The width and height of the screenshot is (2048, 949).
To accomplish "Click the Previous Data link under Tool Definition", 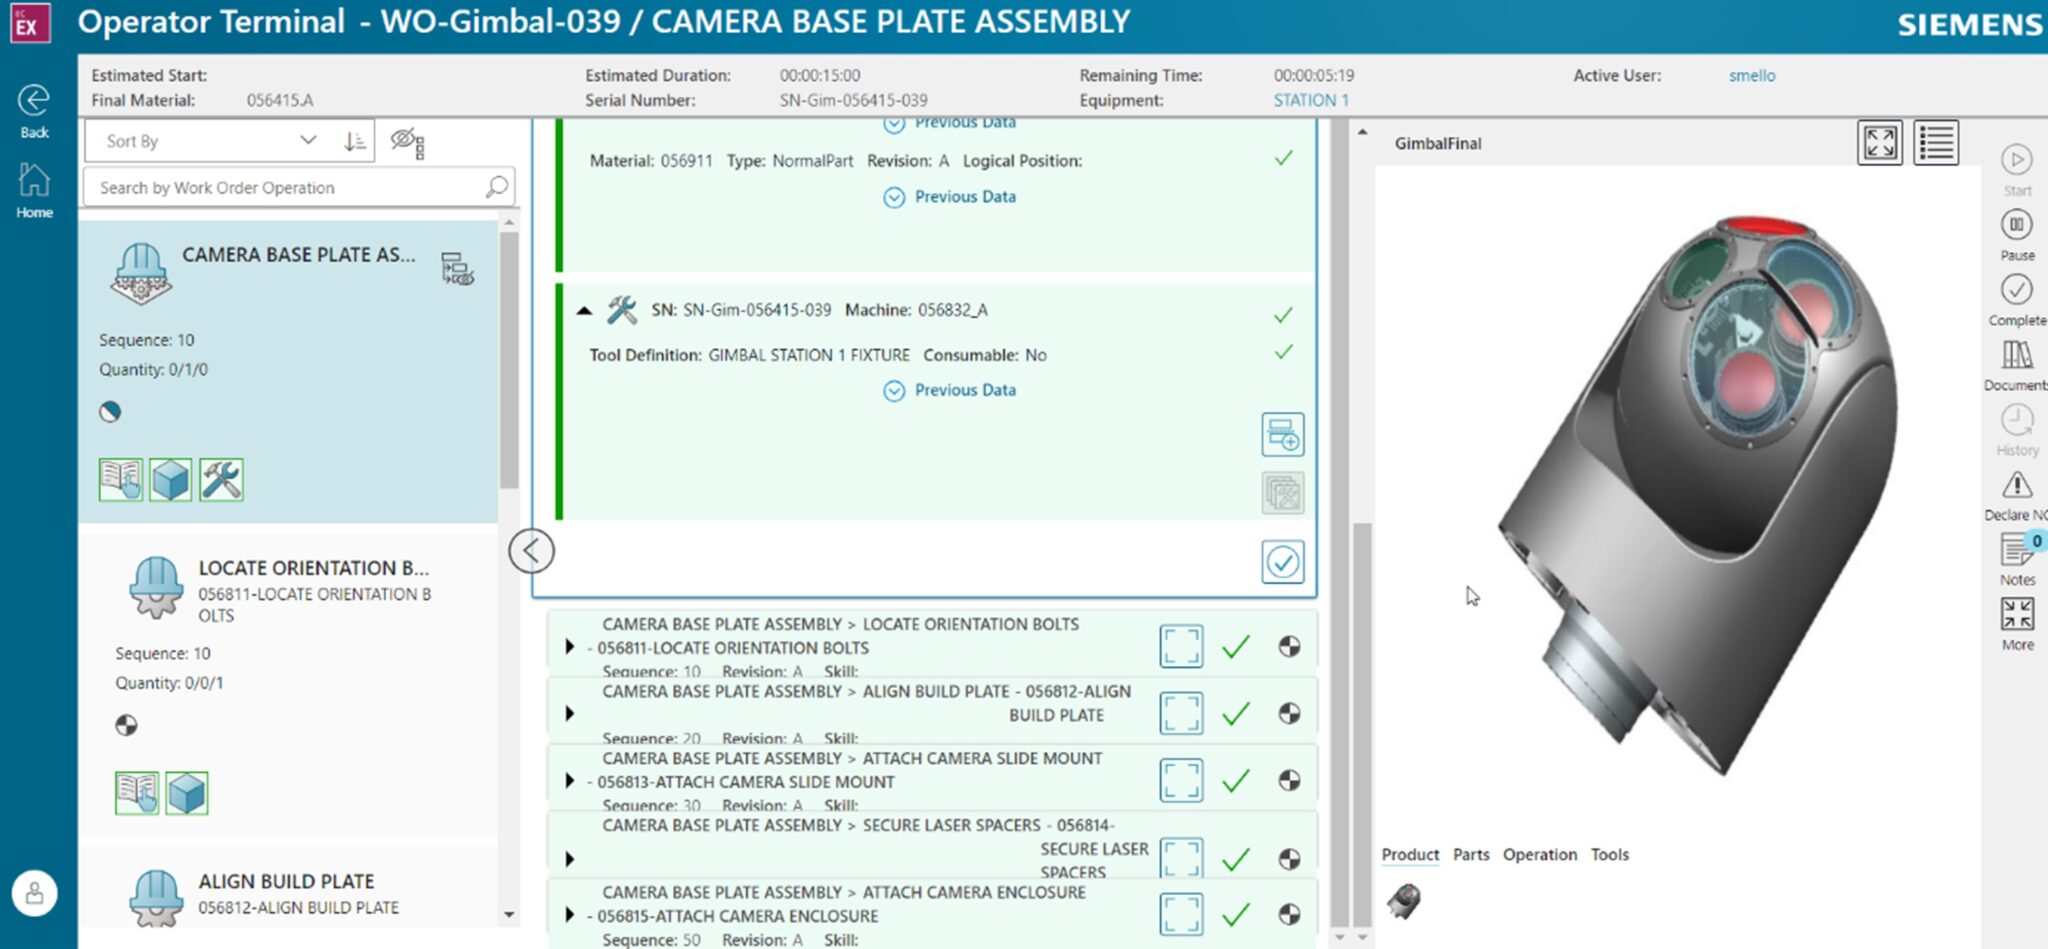I will 949,390.
